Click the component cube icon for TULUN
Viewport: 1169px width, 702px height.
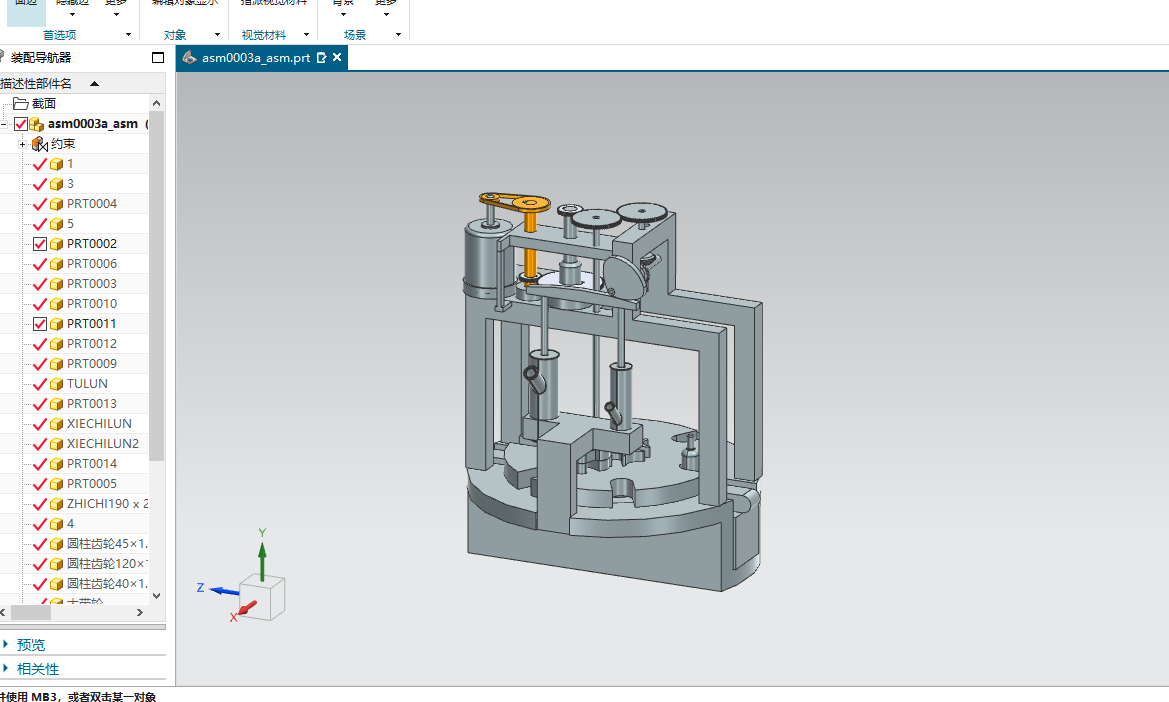click(57, 384)
